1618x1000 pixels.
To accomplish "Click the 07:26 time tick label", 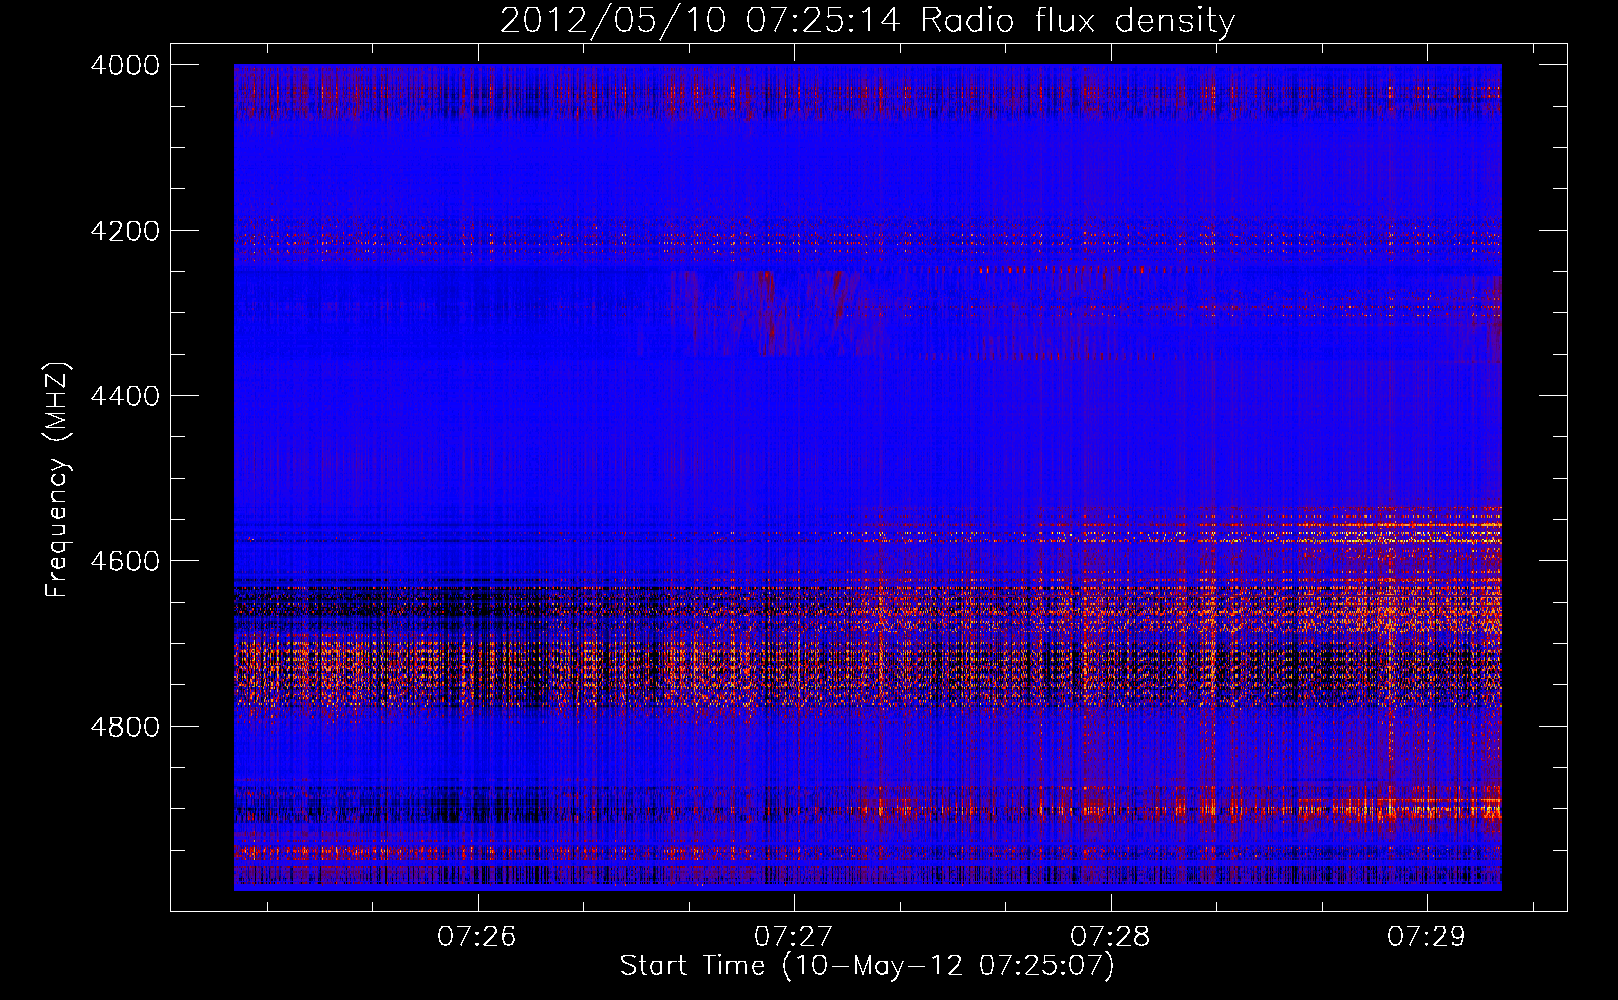I will (477, 936).
